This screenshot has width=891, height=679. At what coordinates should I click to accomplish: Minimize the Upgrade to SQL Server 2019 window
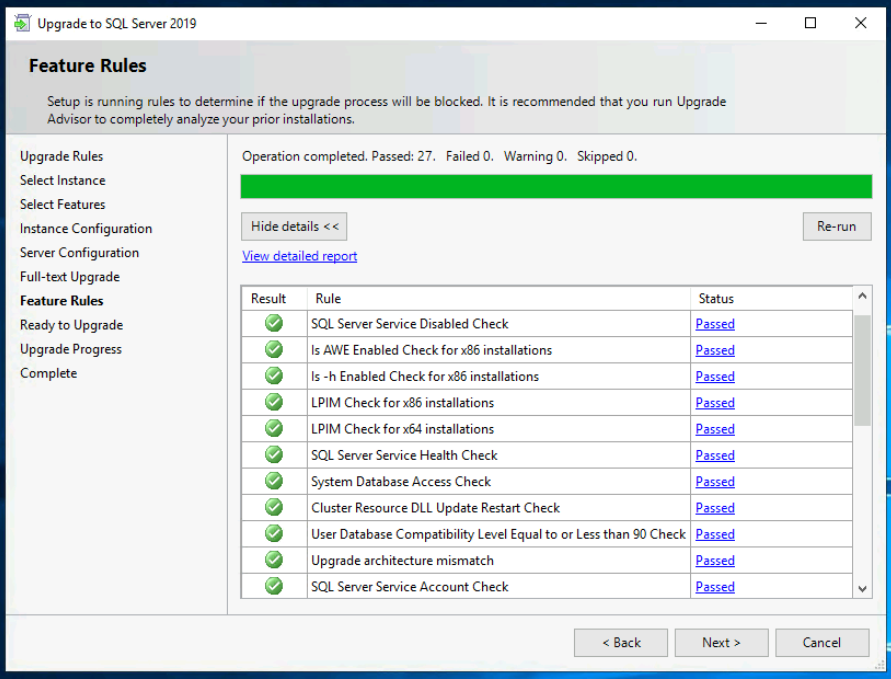[761, 23]
